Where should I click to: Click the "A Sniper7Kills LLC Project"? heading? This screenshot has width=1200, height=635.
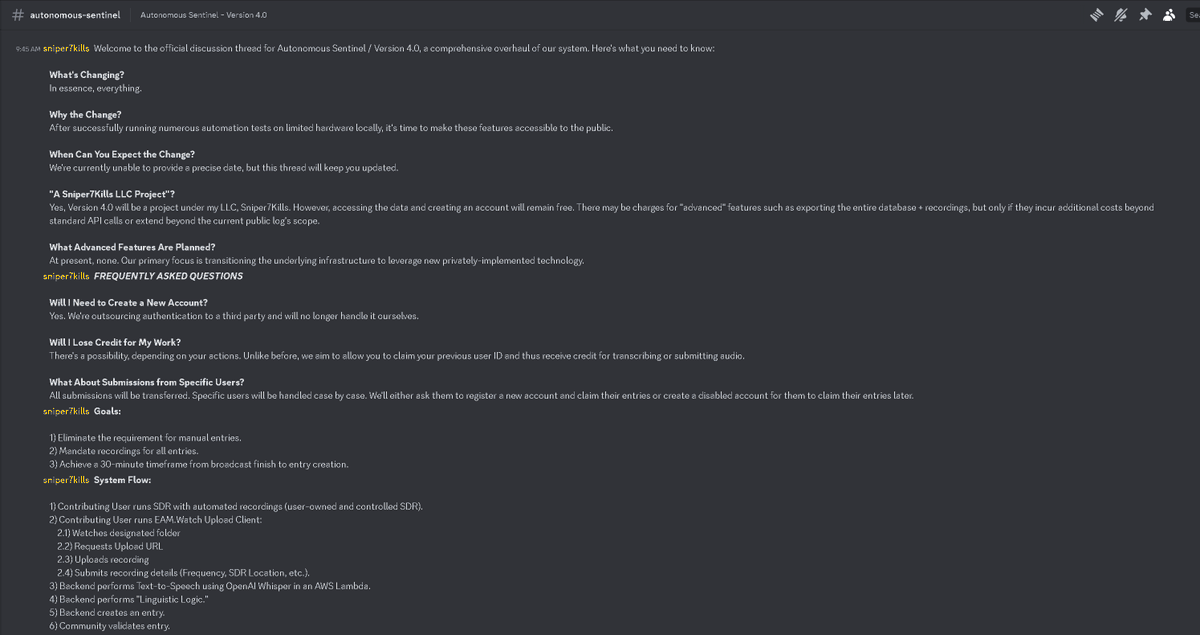pyautogui.click(x=112, y=194)
